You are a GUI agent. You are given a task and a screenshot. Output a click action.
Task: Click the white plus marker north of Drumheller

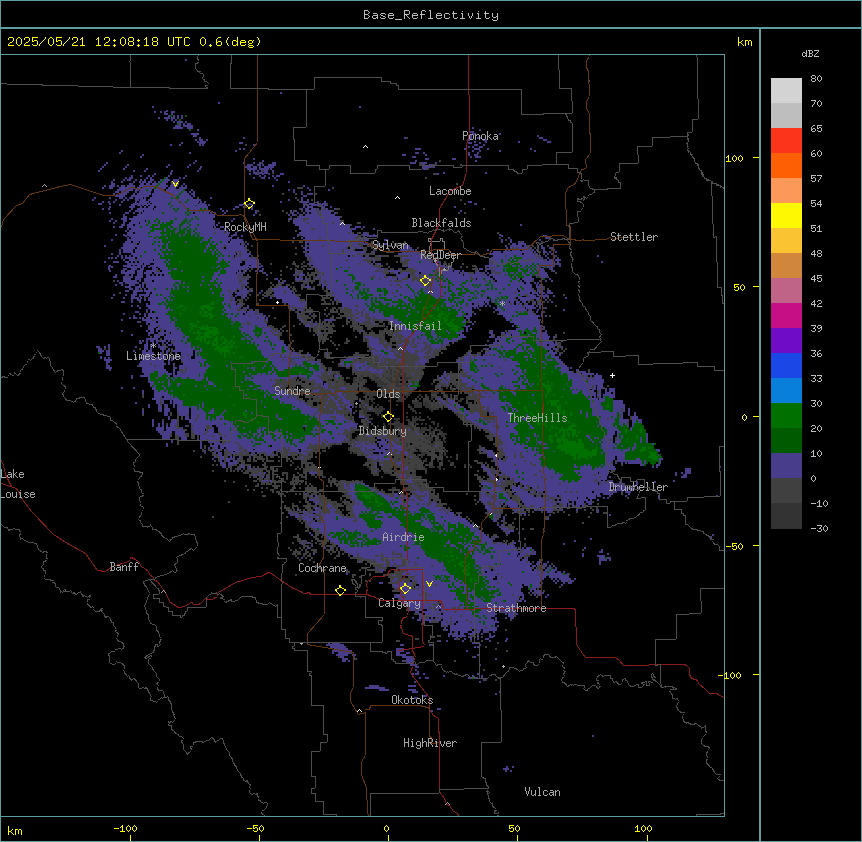612,375
